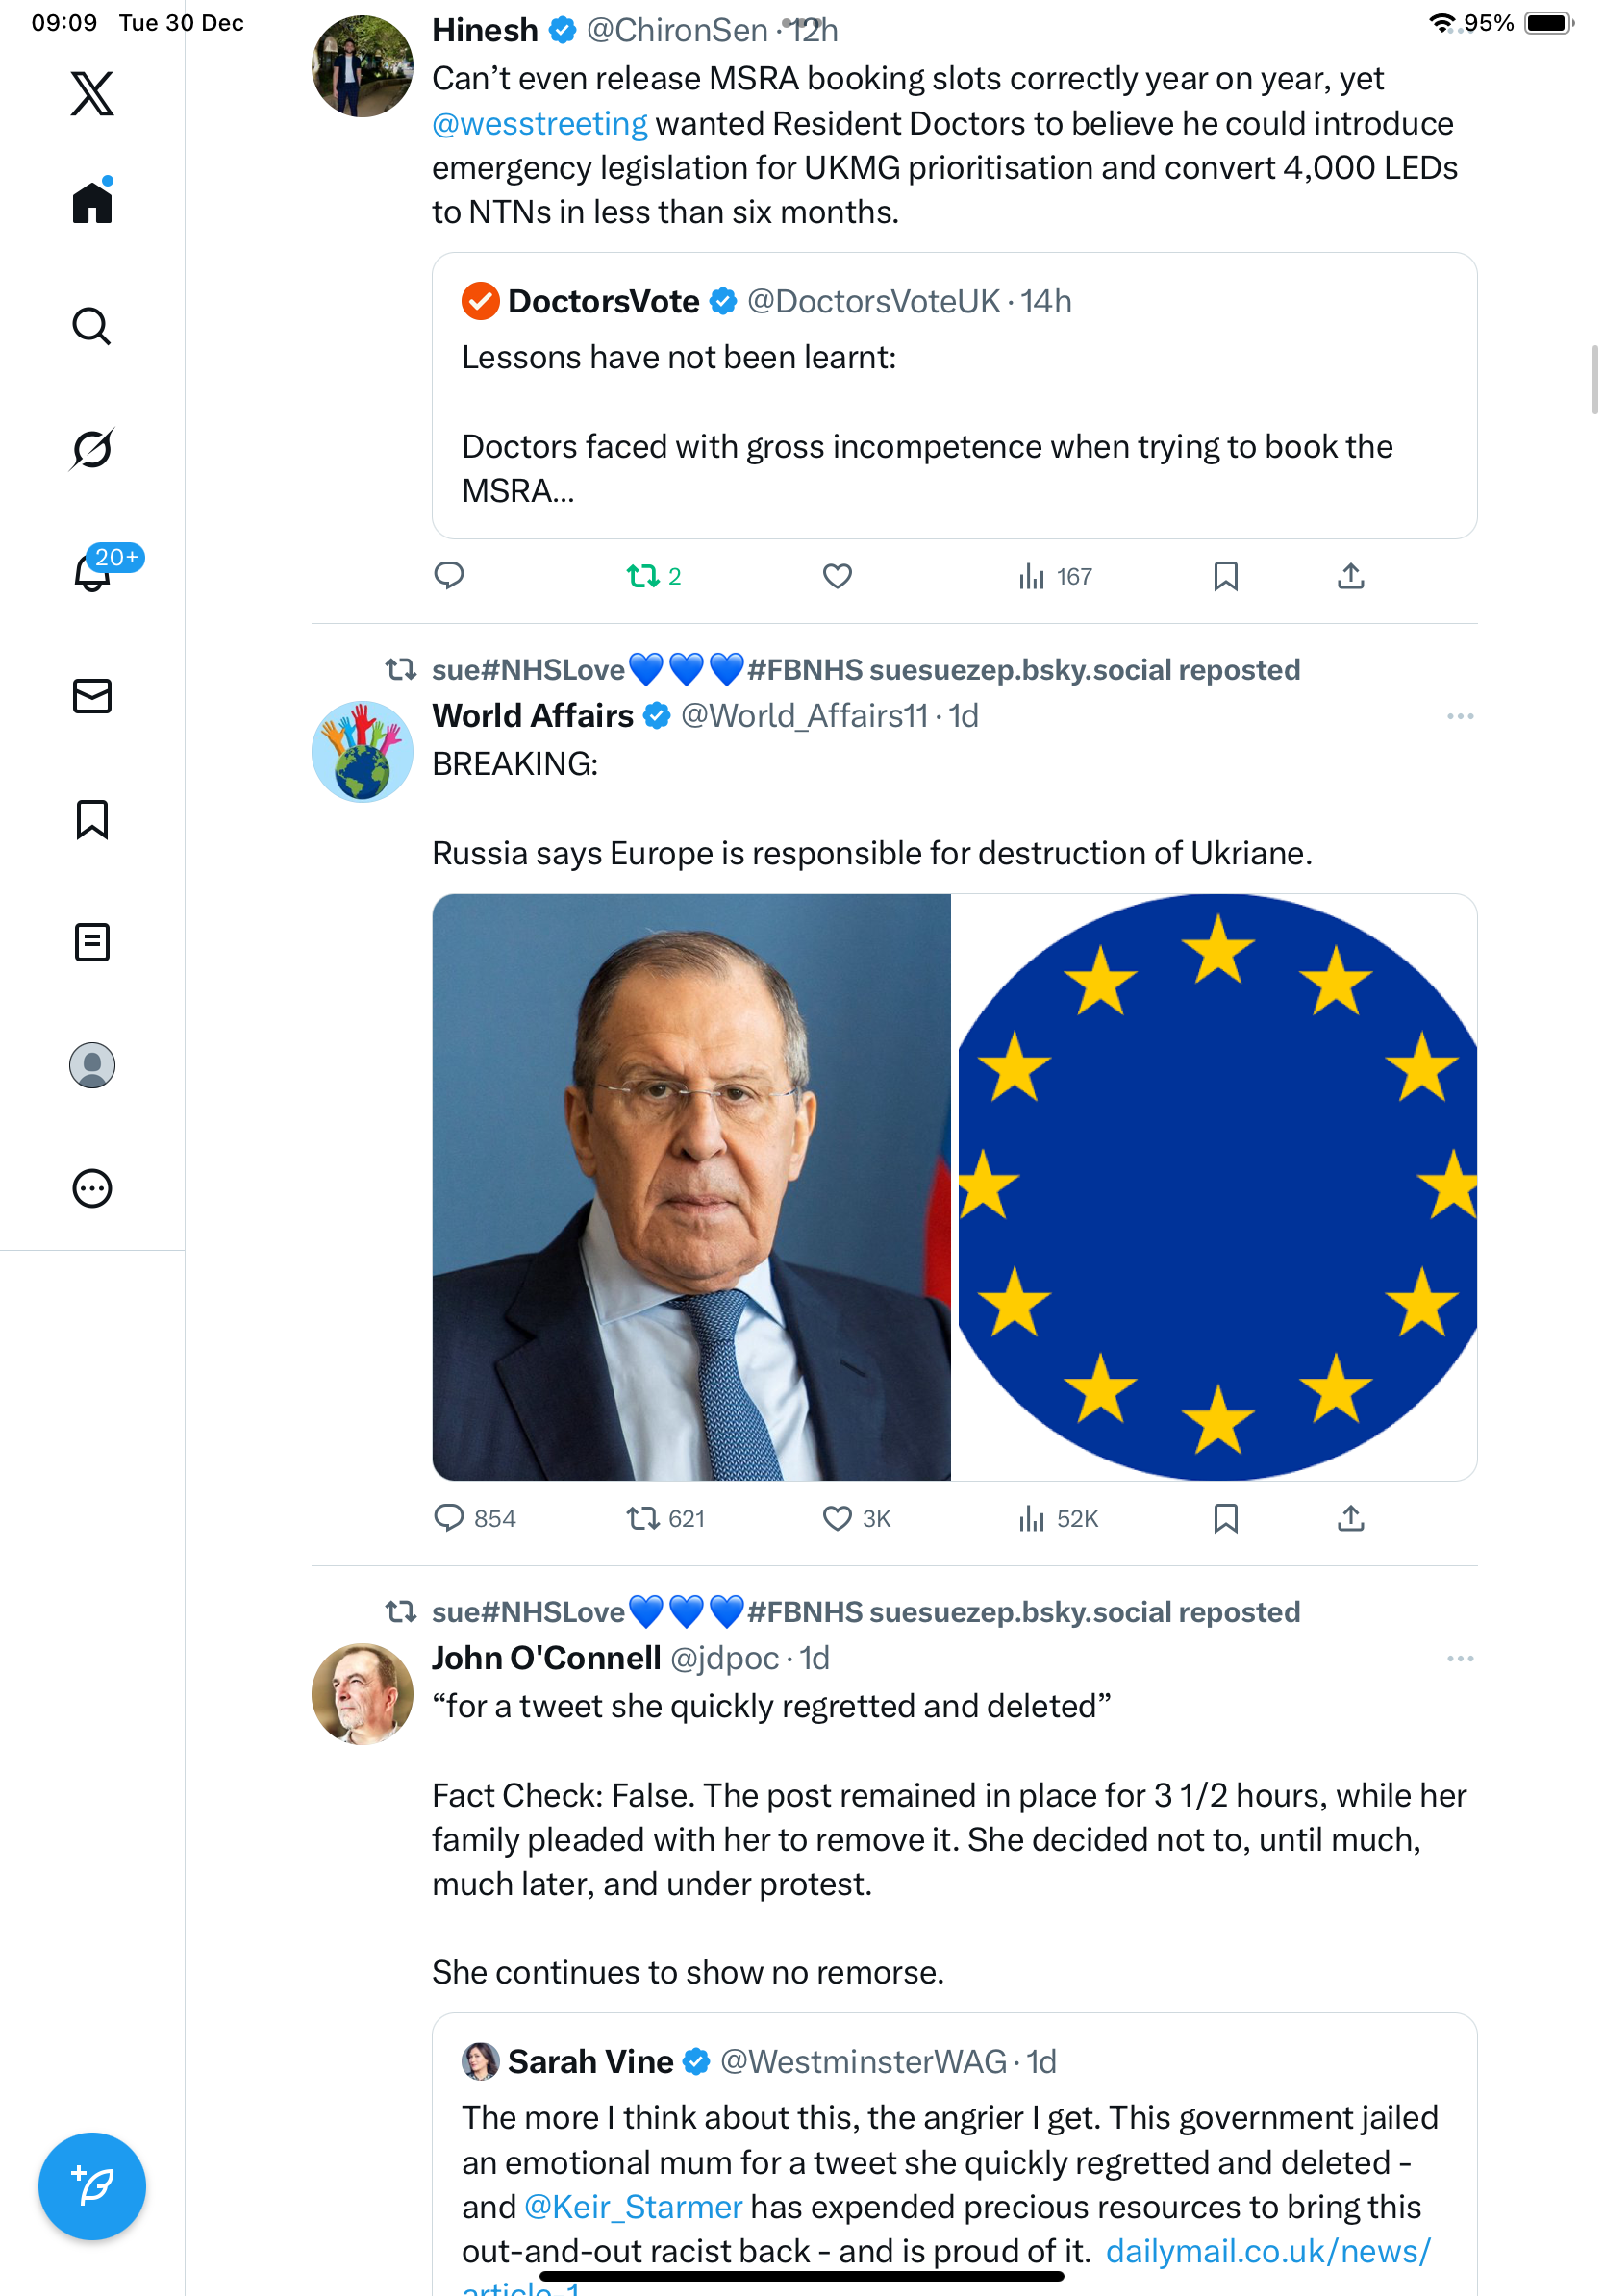Screen dimensions: 1604x2296
Task: Undo repost on Hinesh's post
Action: (643, 576)
